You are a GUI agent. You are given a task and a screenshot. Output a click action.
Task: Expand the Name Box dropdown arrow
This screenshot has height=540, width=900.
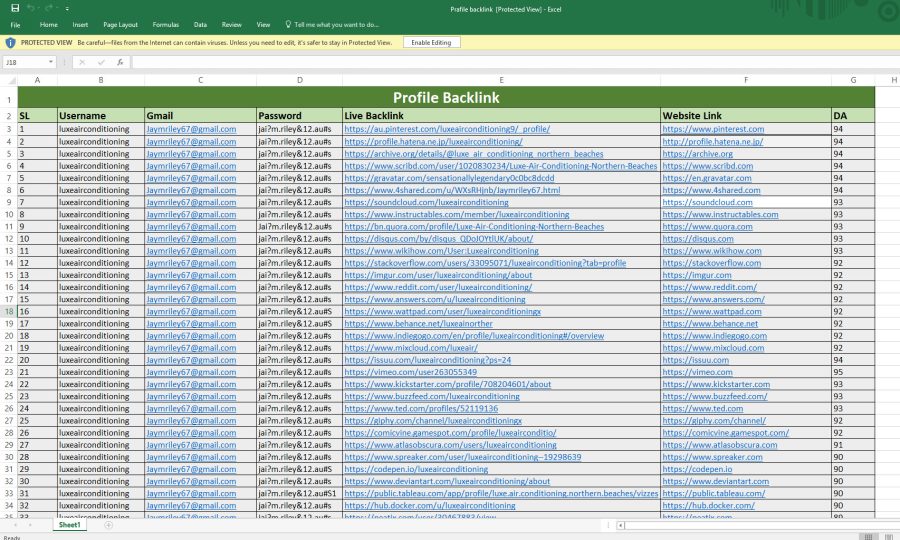click(51, 62)
